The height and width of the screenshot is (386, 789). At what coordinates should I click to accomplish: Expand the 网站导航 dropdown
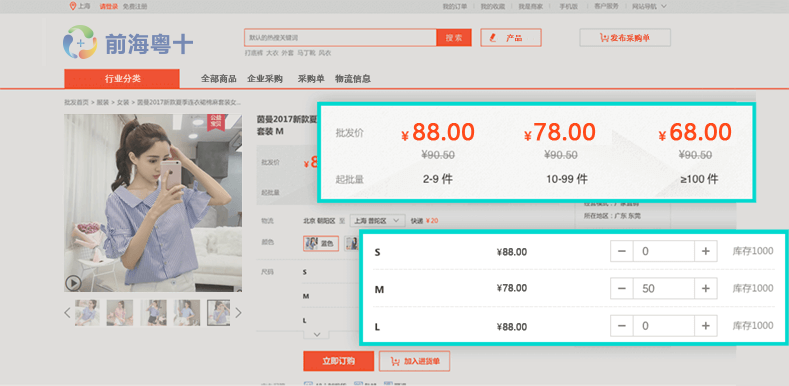tap(649, 7)
